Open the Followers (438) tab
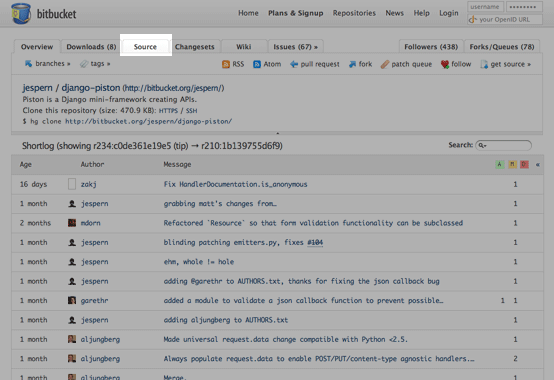The height and width of the screenshot is (380, 554). (431, 47)
